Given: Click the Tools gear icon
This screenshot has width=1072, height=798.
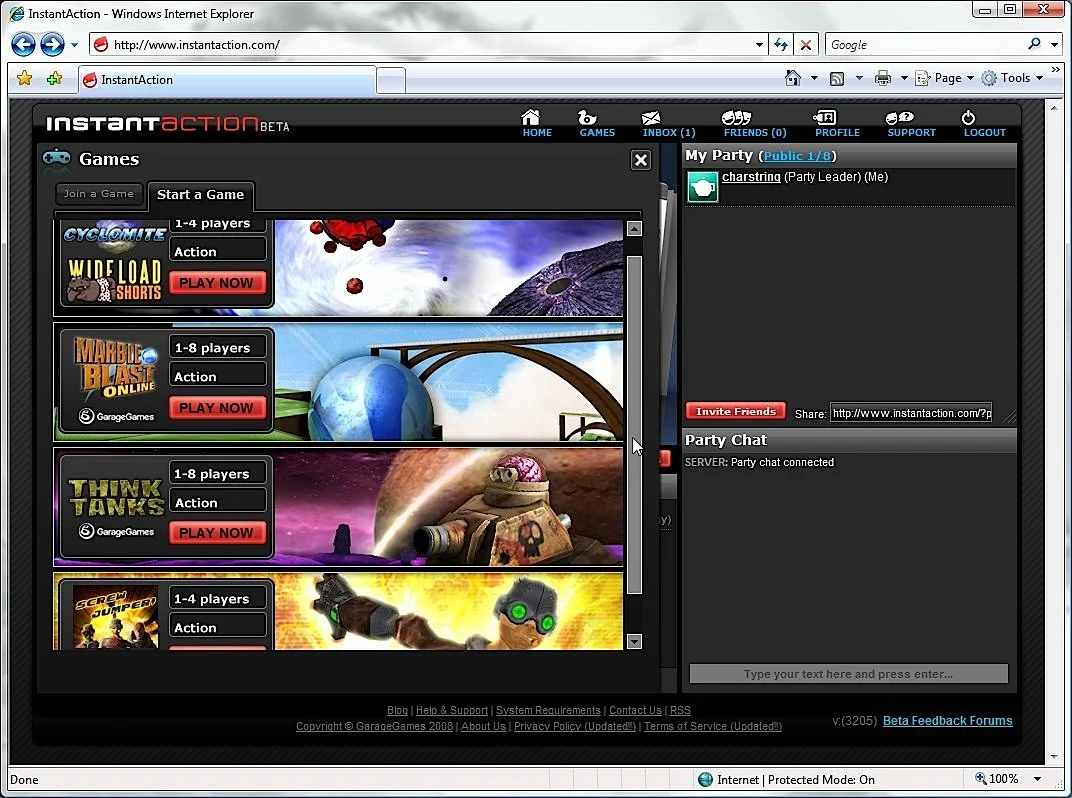Looking at the screenshot, I should point(989,78).
